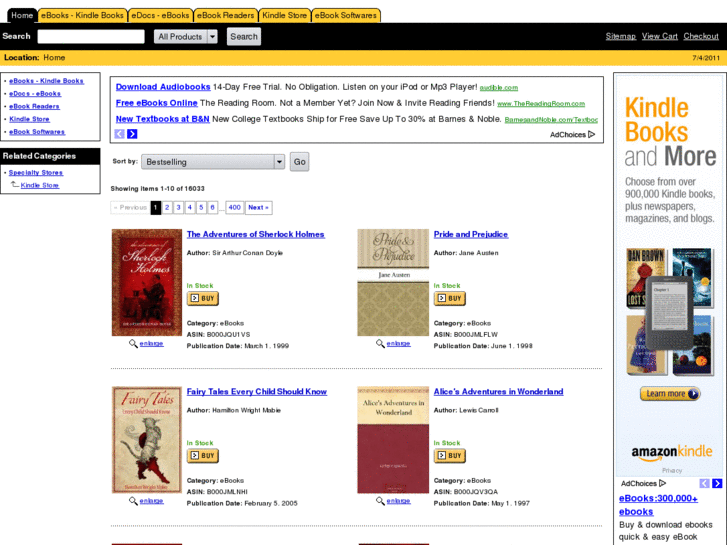The image size is (727, 545).
Task: Open eBook Readers sidebar link
Action: pyautogui.click(x=34, y=106)
